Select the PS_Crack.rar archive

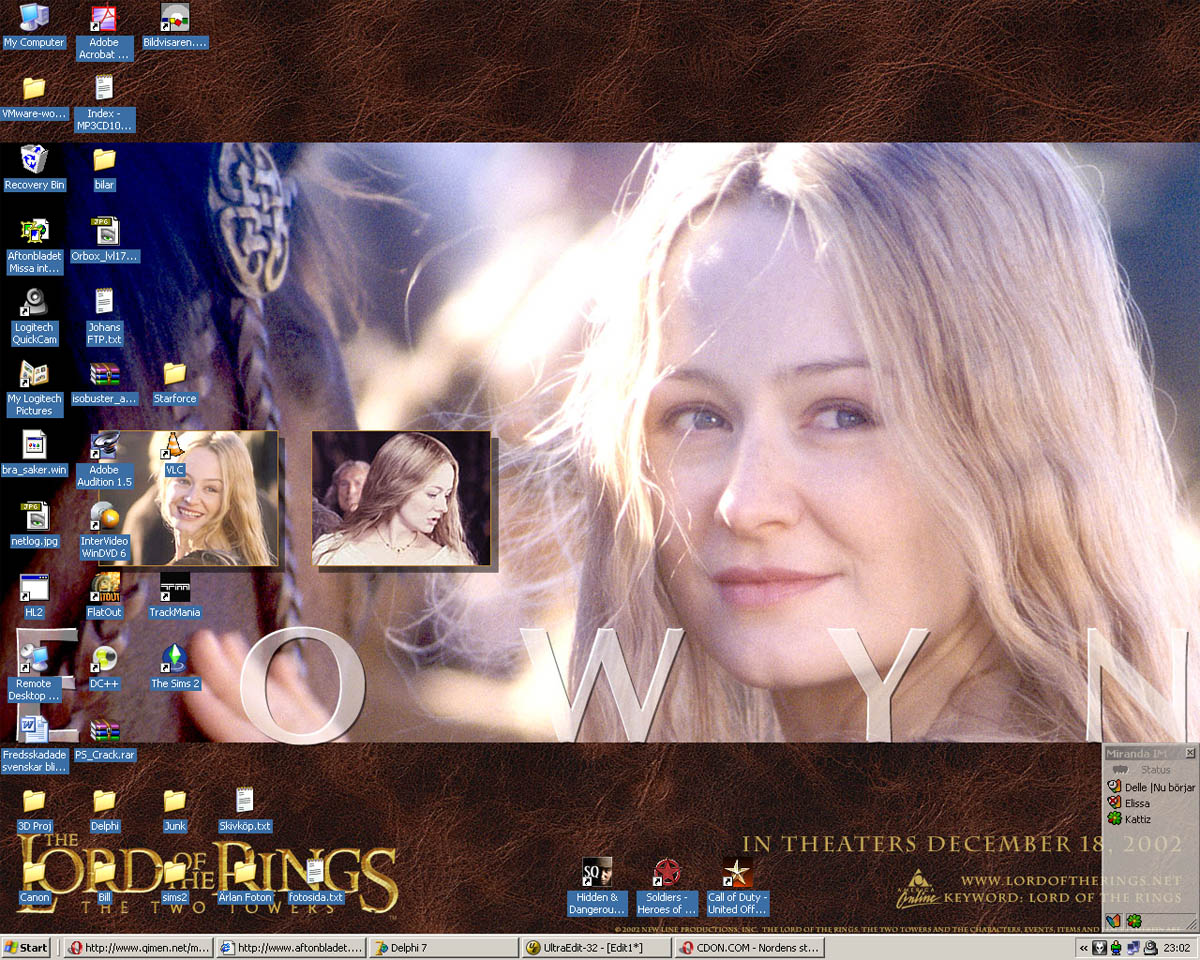[x=104, y=739]
